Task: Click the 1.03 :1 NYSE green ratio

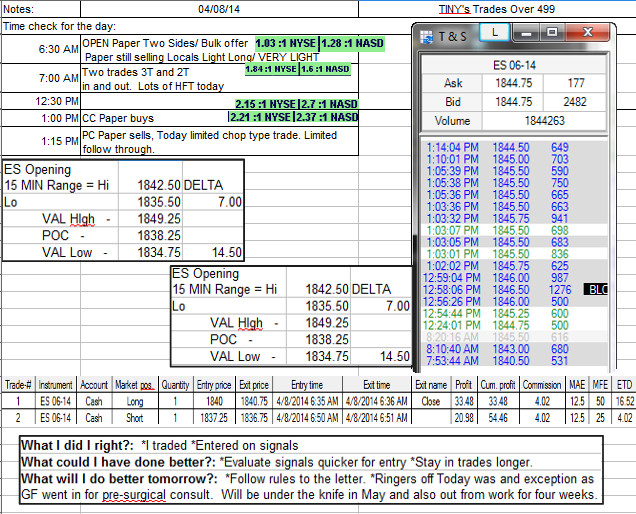Action: tap(286, 43)
